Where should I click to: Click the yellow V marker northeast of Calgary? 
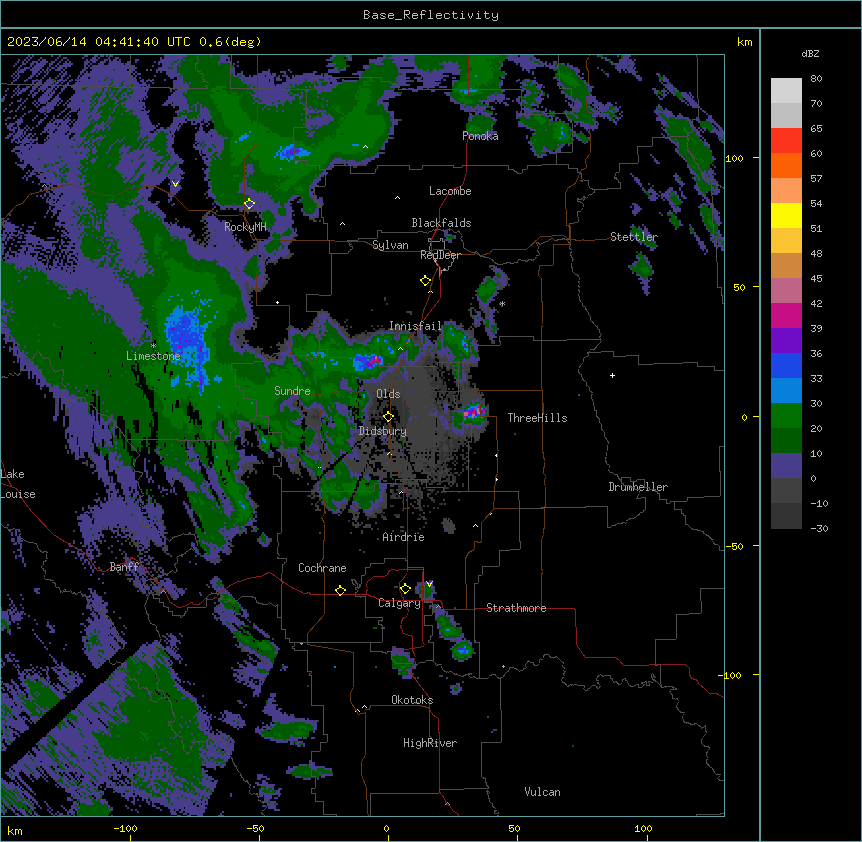(x=429, y=584)
